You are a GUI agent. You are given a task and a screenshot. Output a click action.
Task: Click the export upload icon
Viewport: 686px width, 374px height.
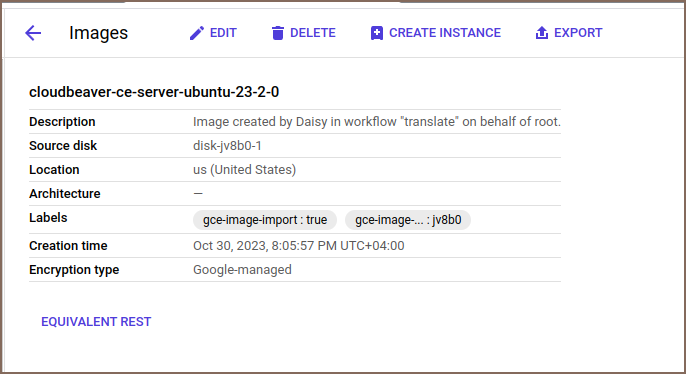pyautogui.click(x=542, y=33)
